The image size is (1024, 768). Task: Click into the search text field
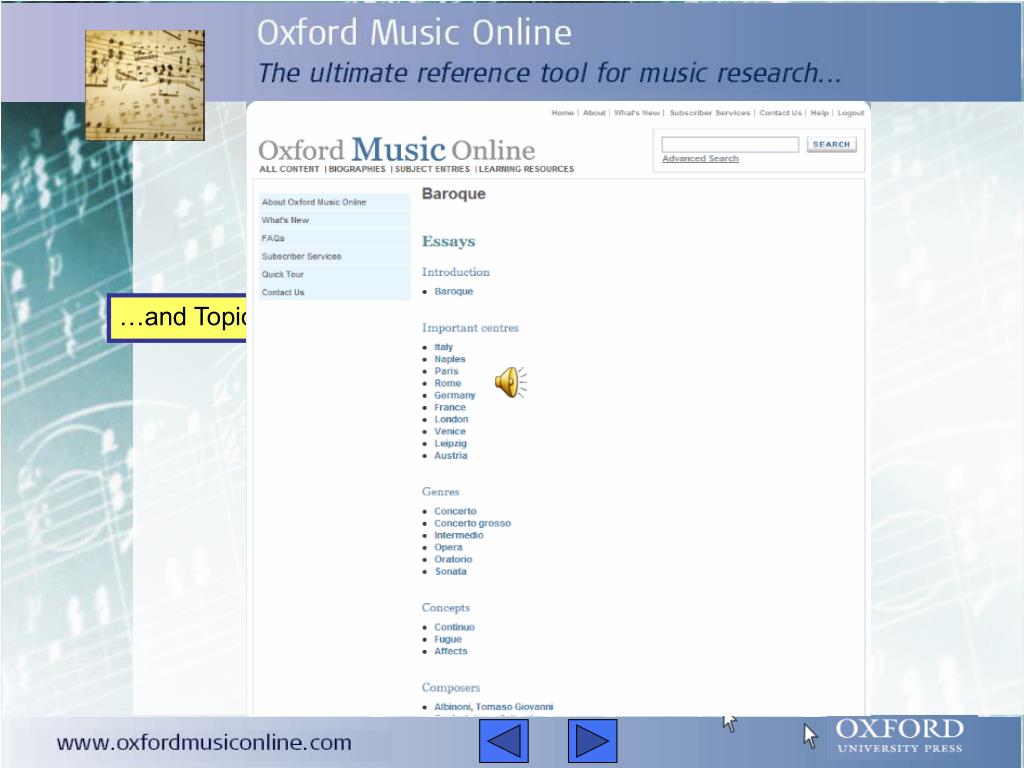pos(730,145)
